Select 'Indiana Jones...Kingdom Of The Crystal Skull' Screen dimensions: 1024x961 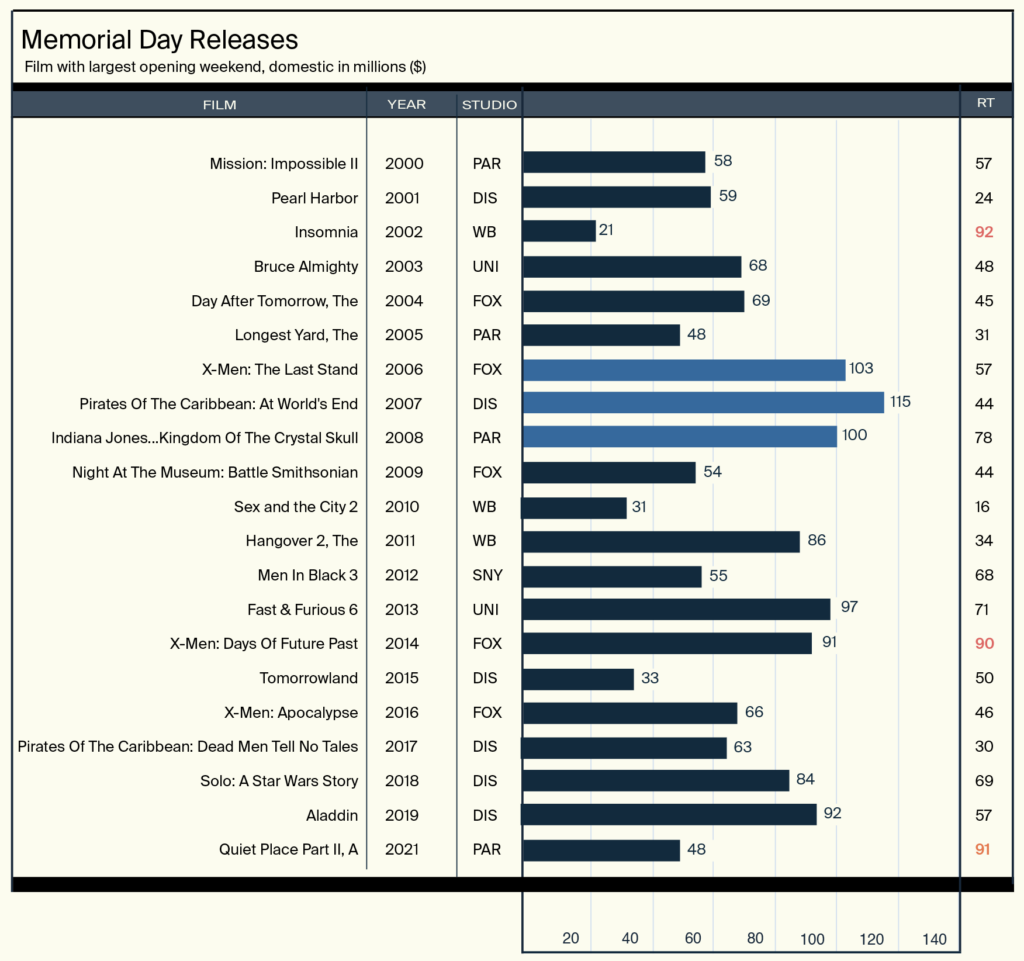point(204,438)
